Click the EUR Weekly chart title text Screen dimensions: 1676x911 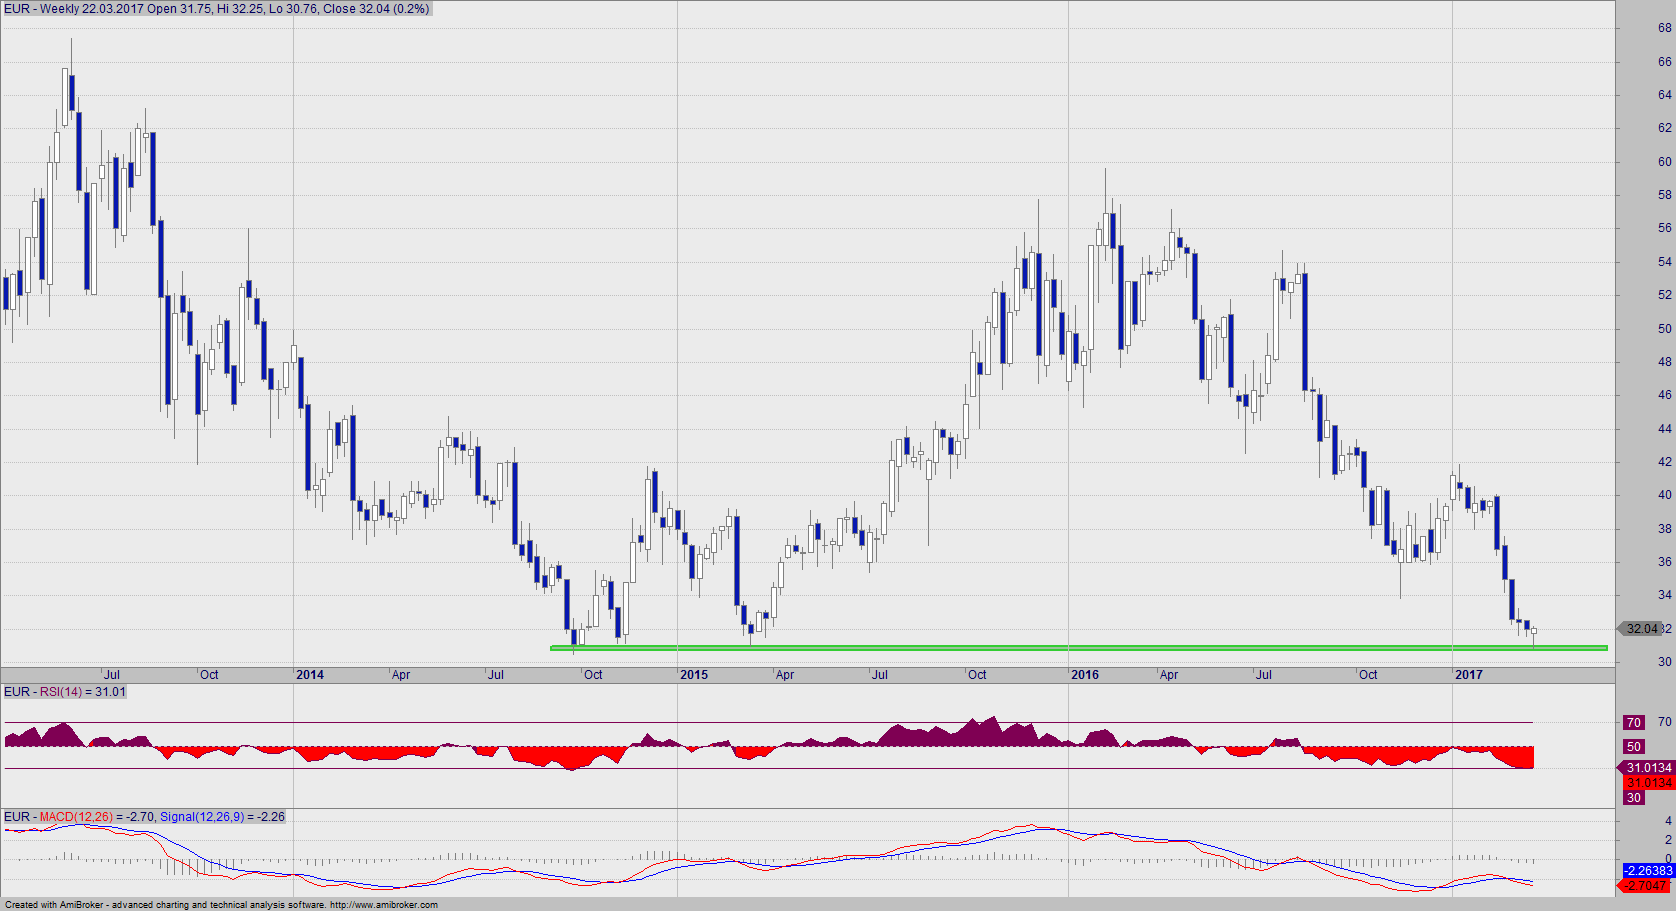point(216,9)
